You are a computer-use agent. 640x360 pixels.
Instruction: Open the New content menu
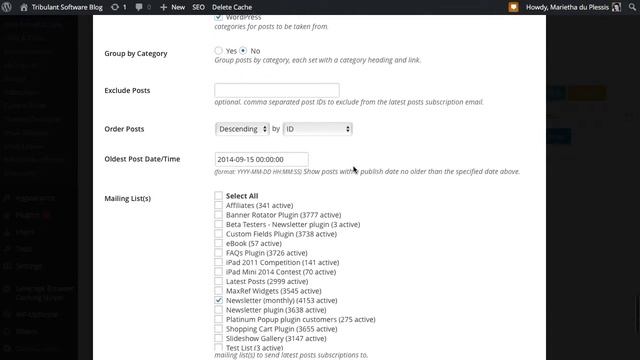[x=172, y=7]
